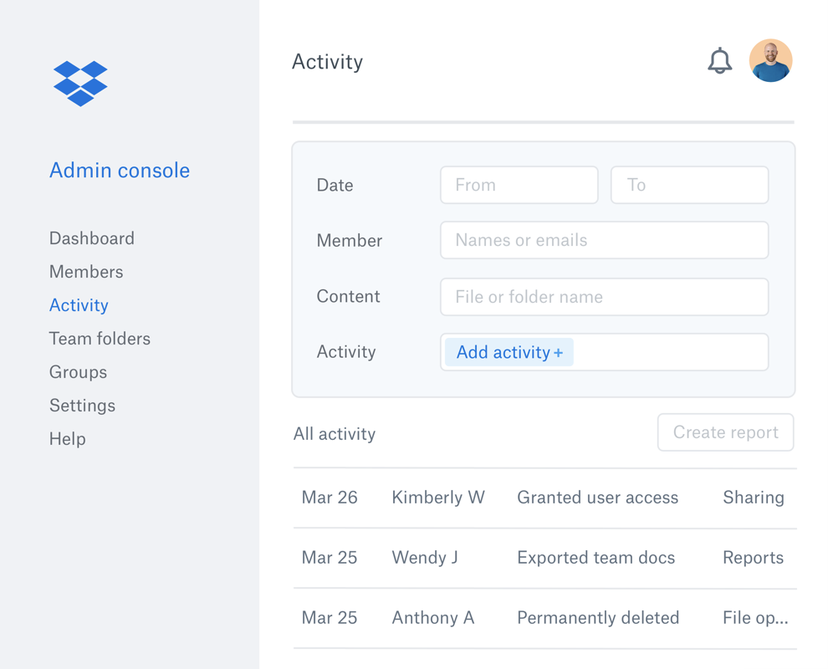Click Add activity to filter activities
This screenshot has height=669, width=828.
pos(508,352)
